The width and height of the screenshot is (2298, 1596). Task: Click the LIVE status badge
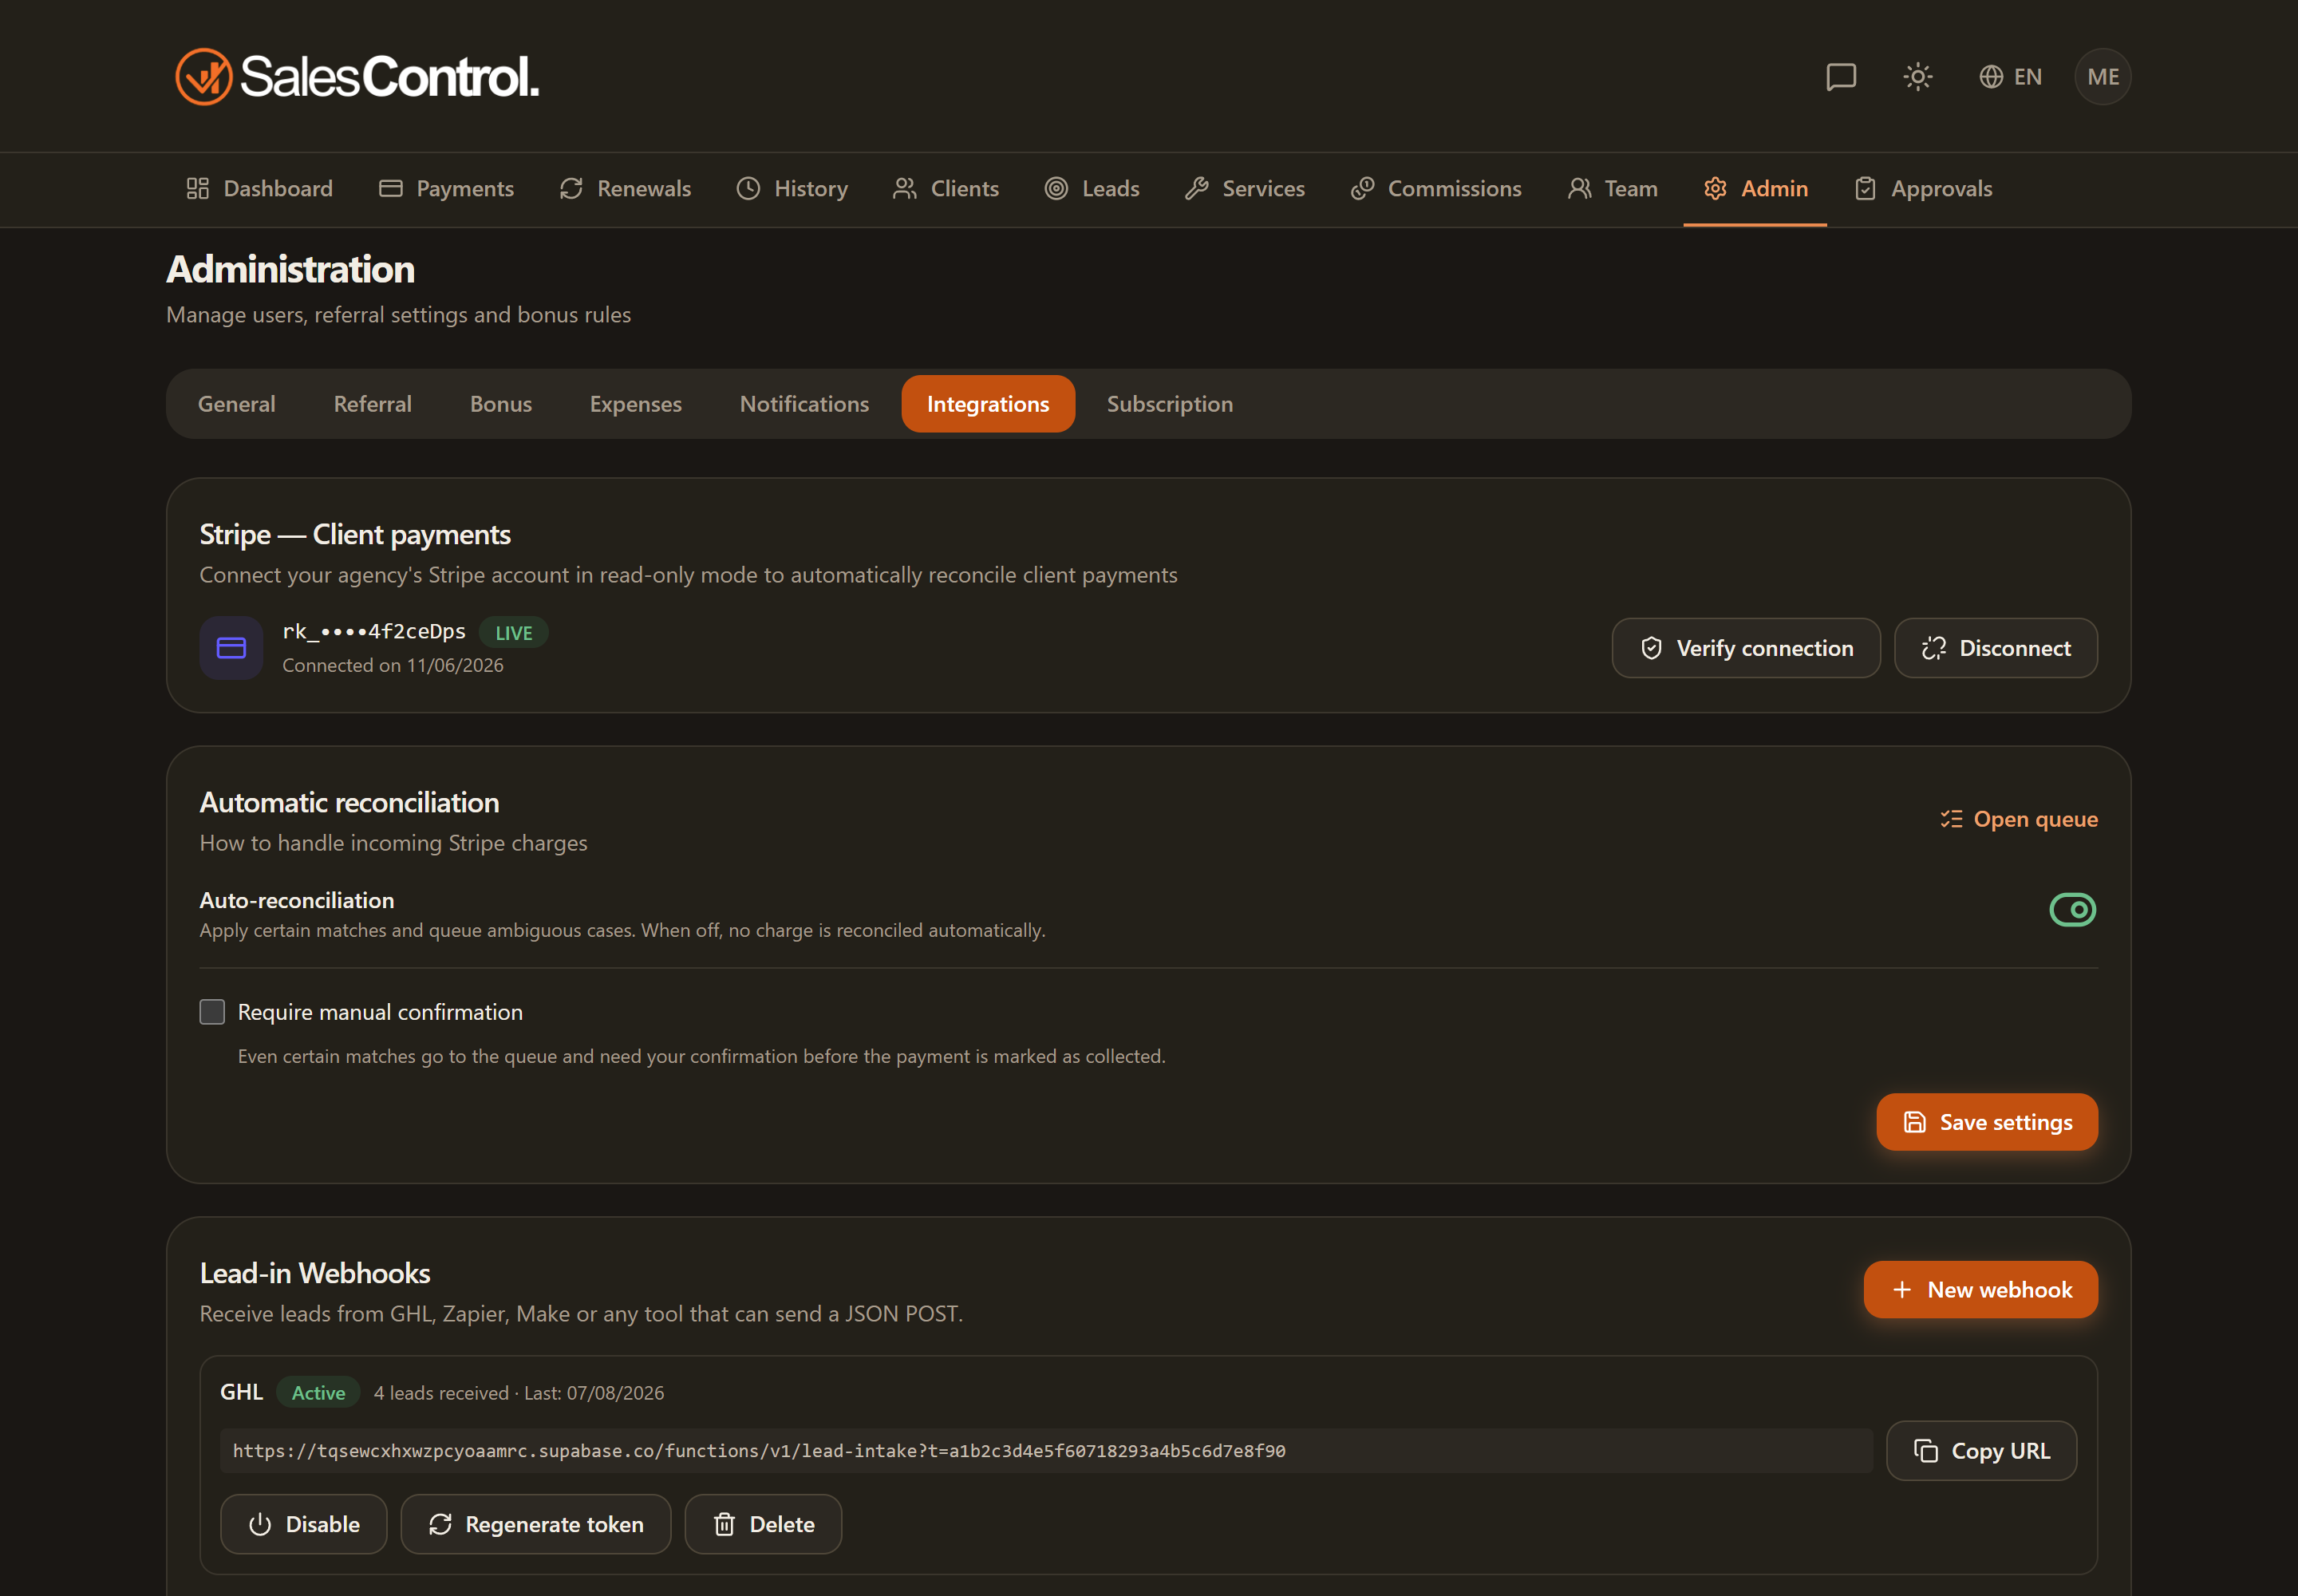coord(513,633)
